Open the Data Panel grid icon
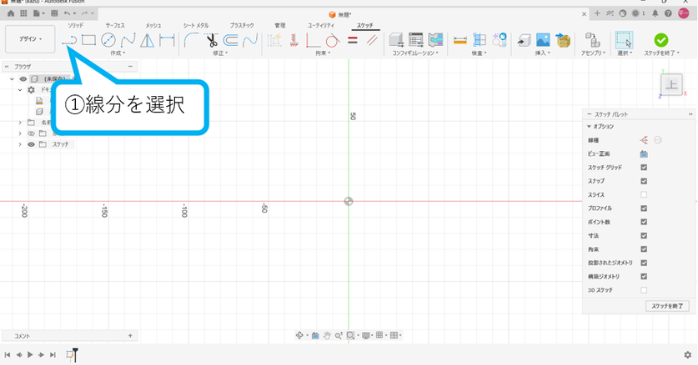This screenshot has width=698, height=365. pos(24,13)
